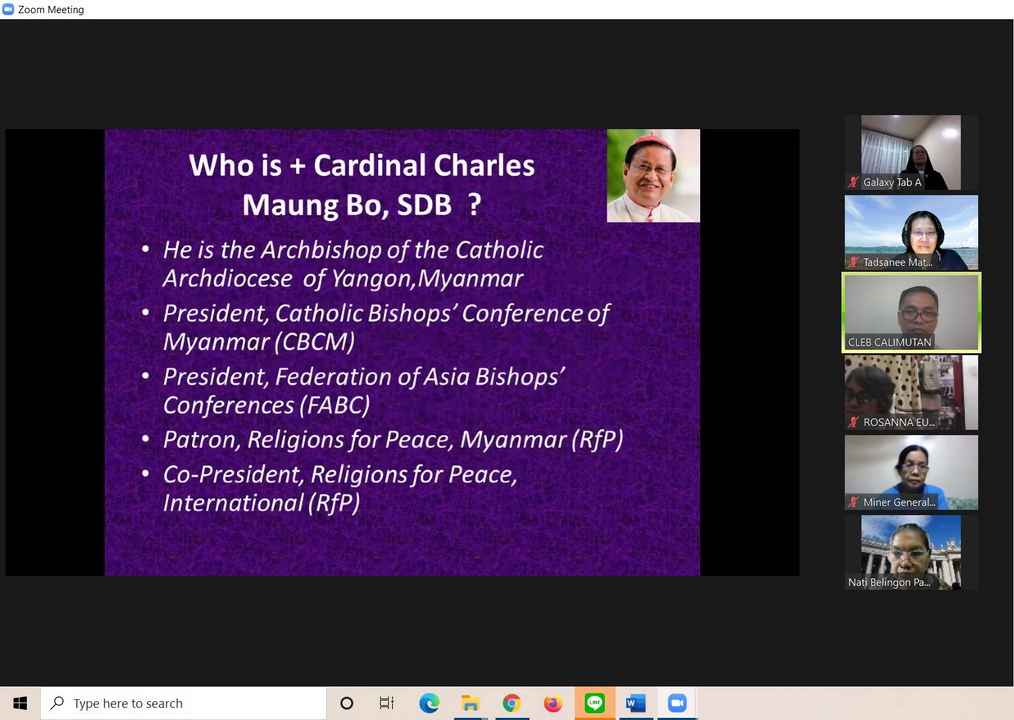
Task: Open the Windows Start menu
Action: [x=20, y=703]
